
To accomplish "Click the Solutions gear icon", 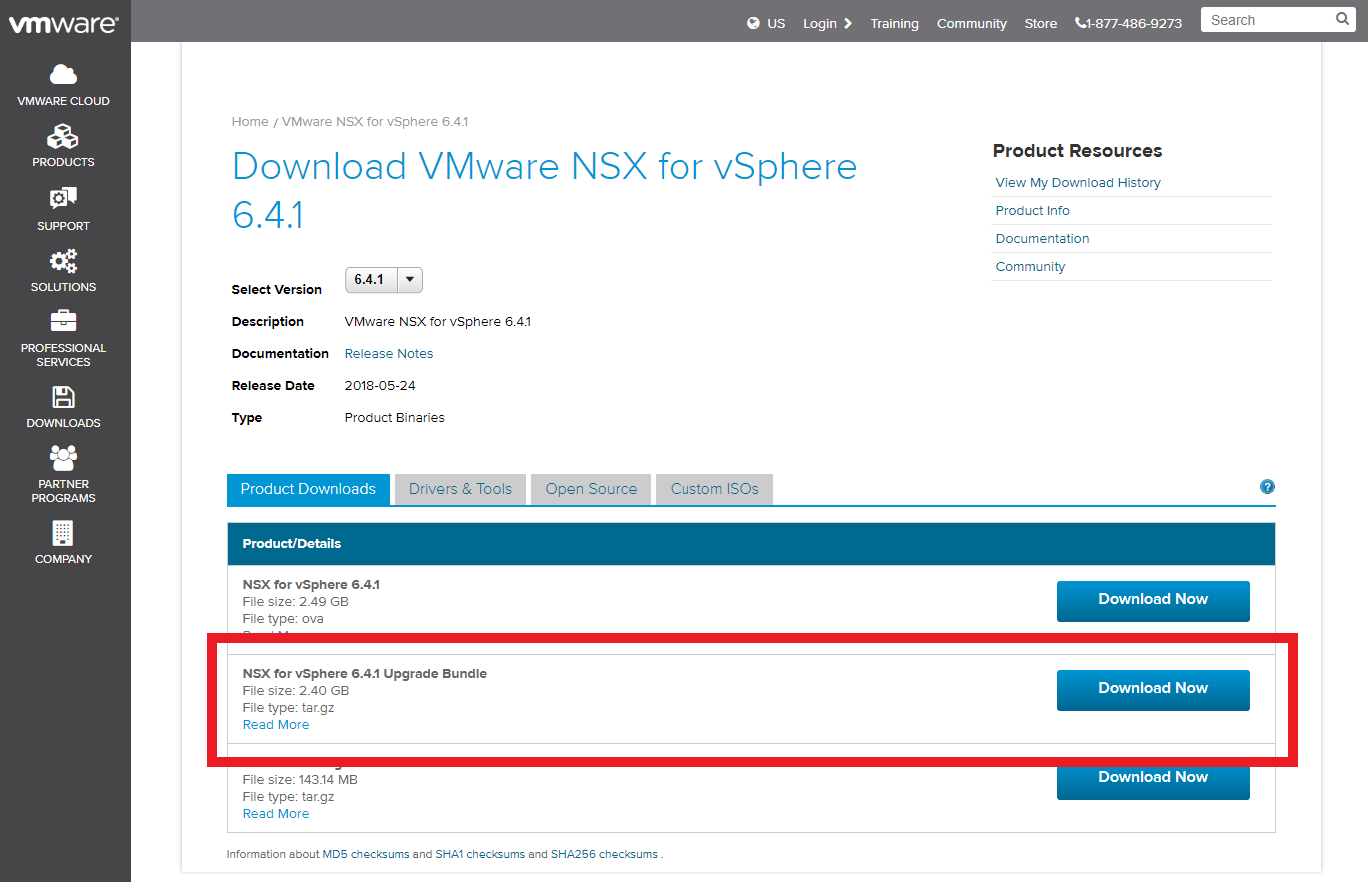I will pos(63,260).
